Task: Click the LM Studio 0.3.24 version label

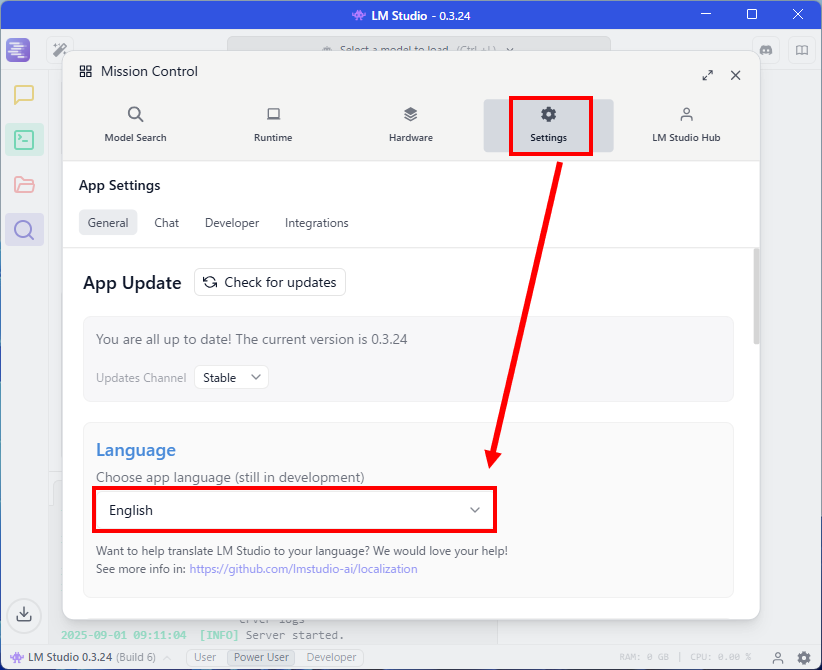Action: 70,657
